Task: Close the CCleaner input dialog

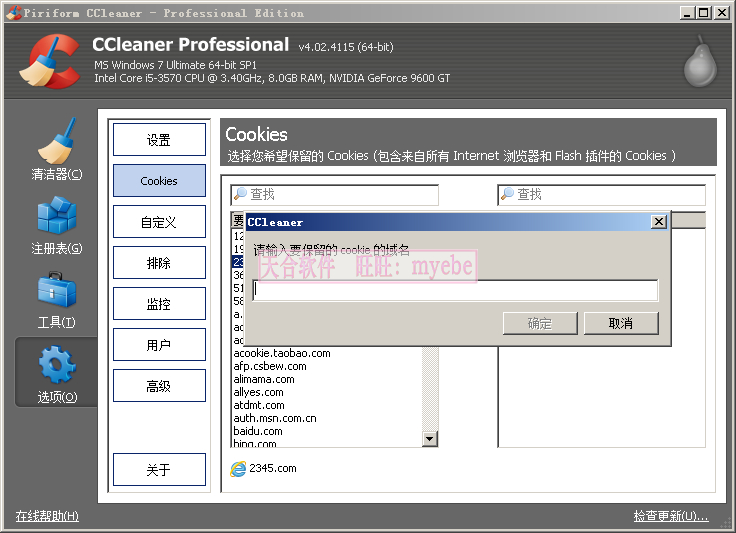Action: click(x=659, y=221)
